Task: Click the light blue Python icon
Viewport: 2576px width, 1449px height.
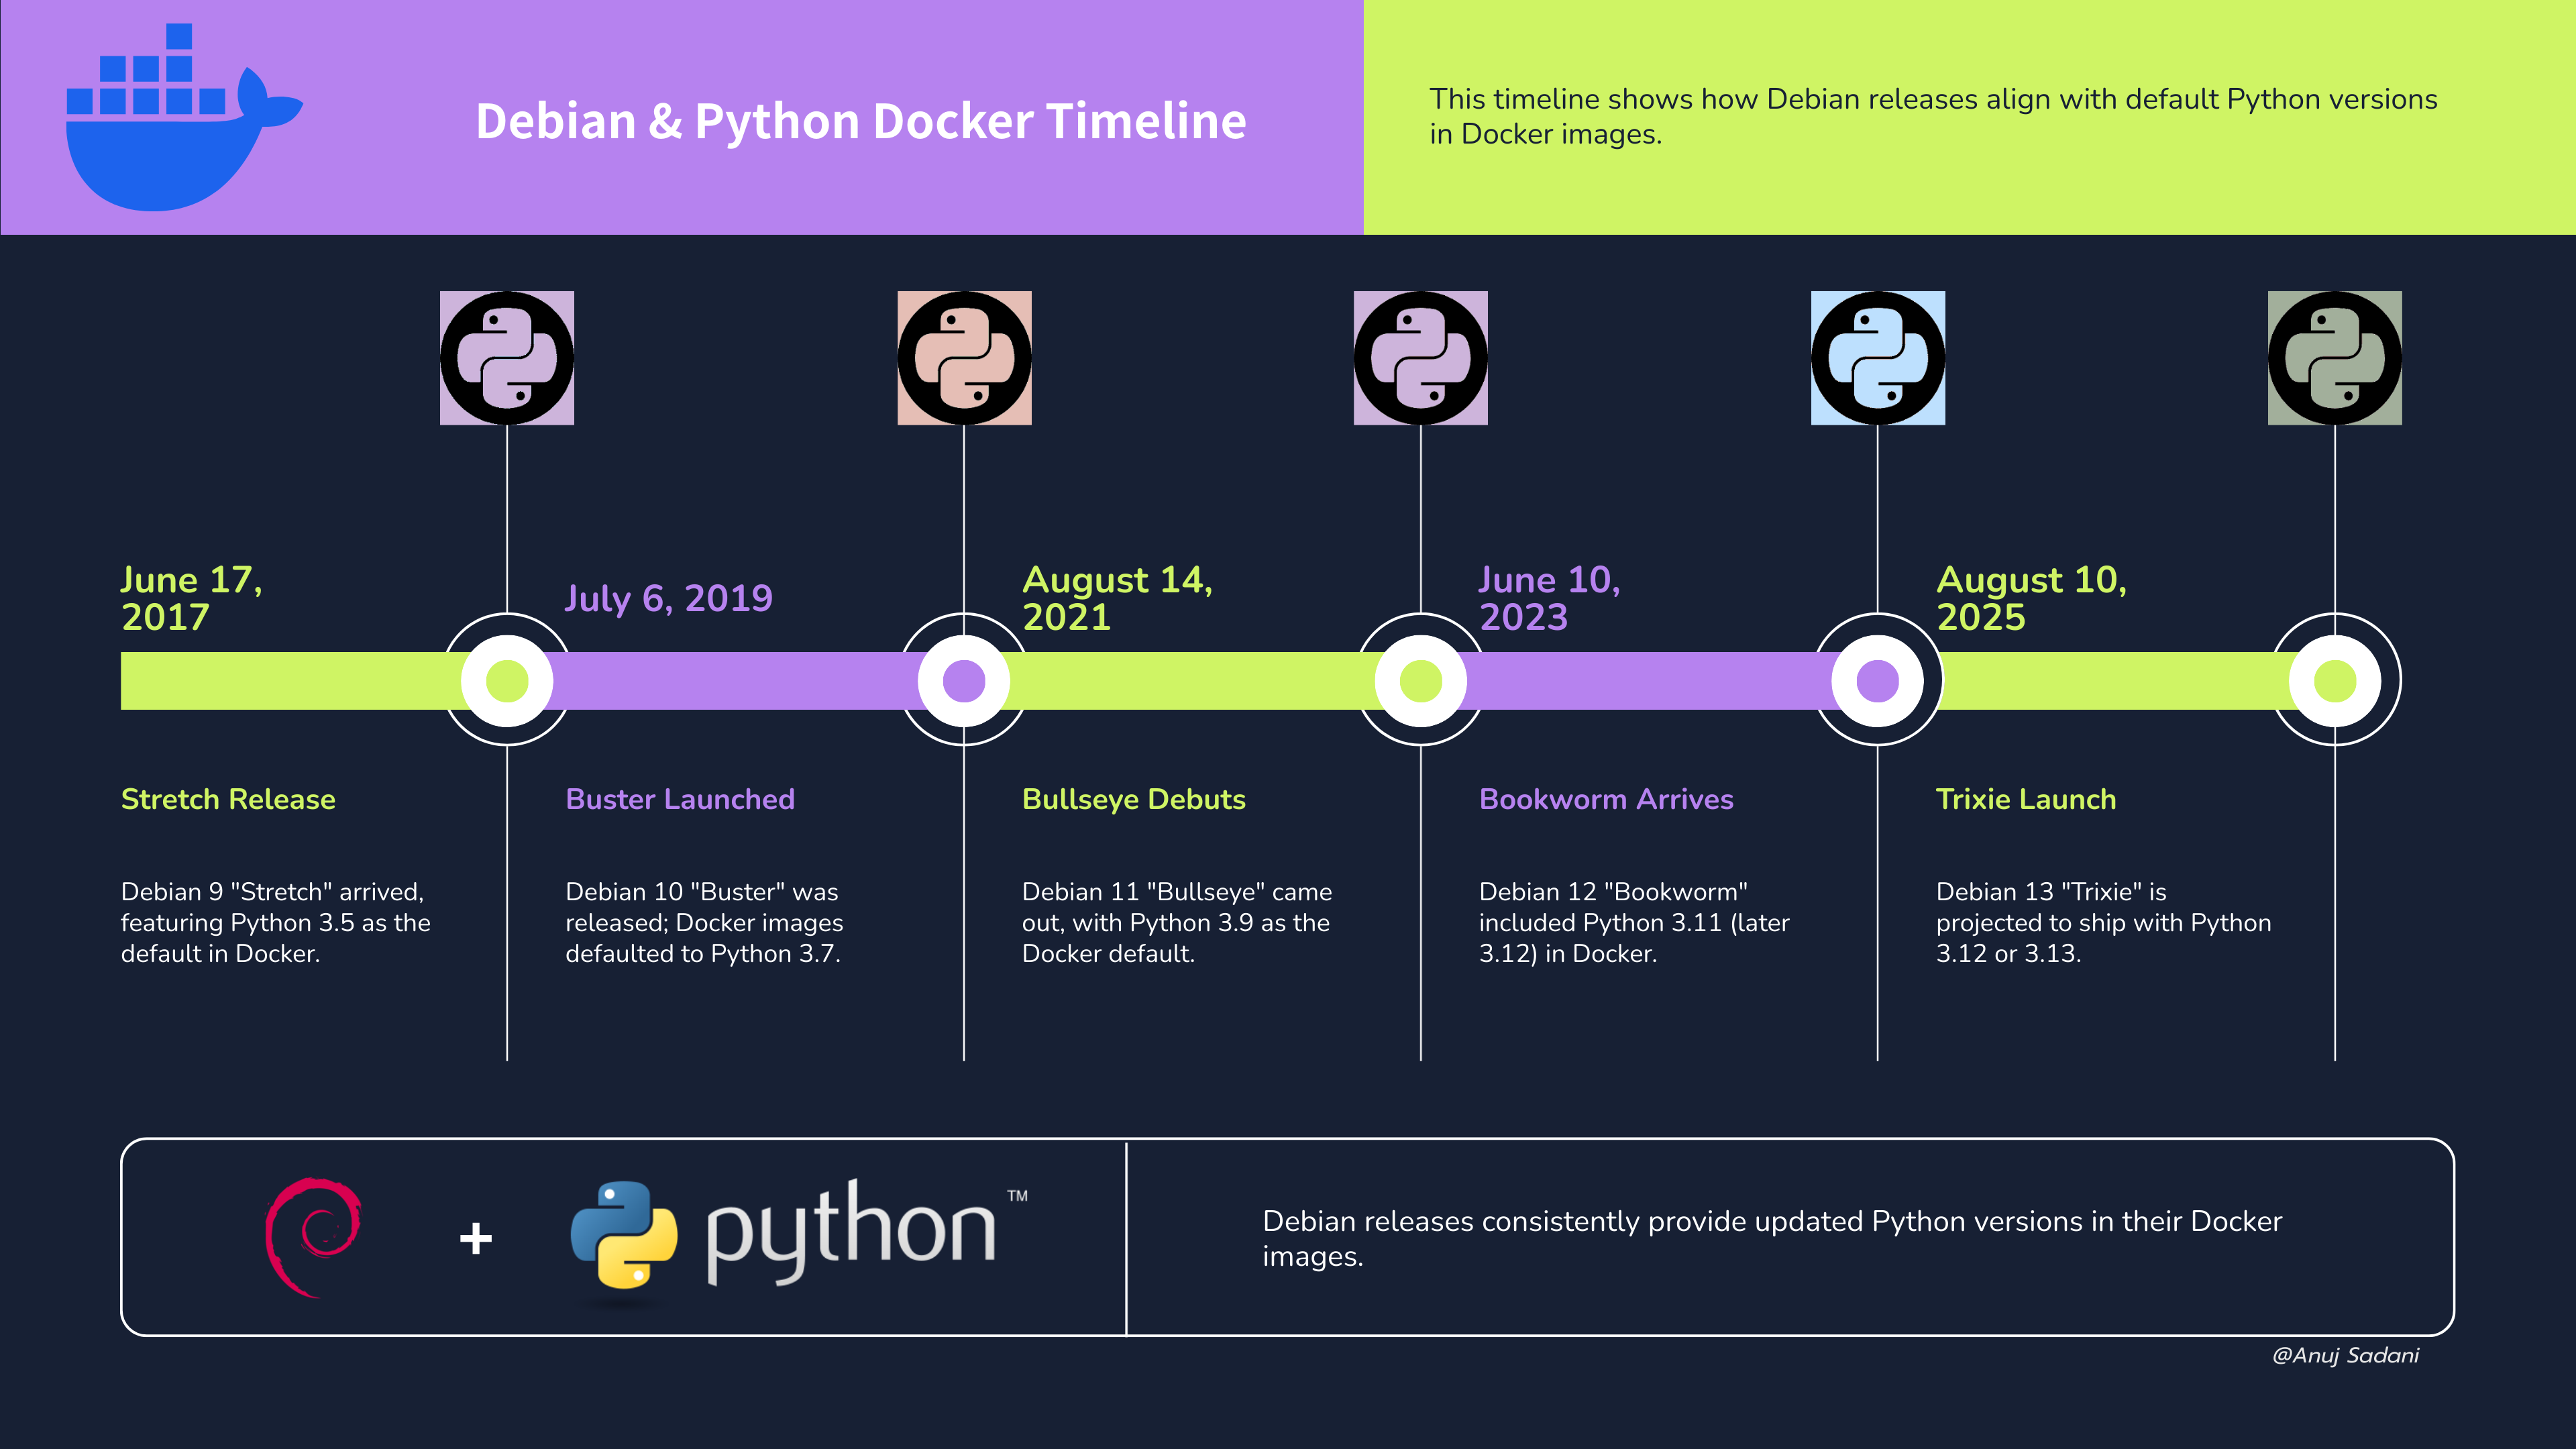Action: pos(1878,358)
